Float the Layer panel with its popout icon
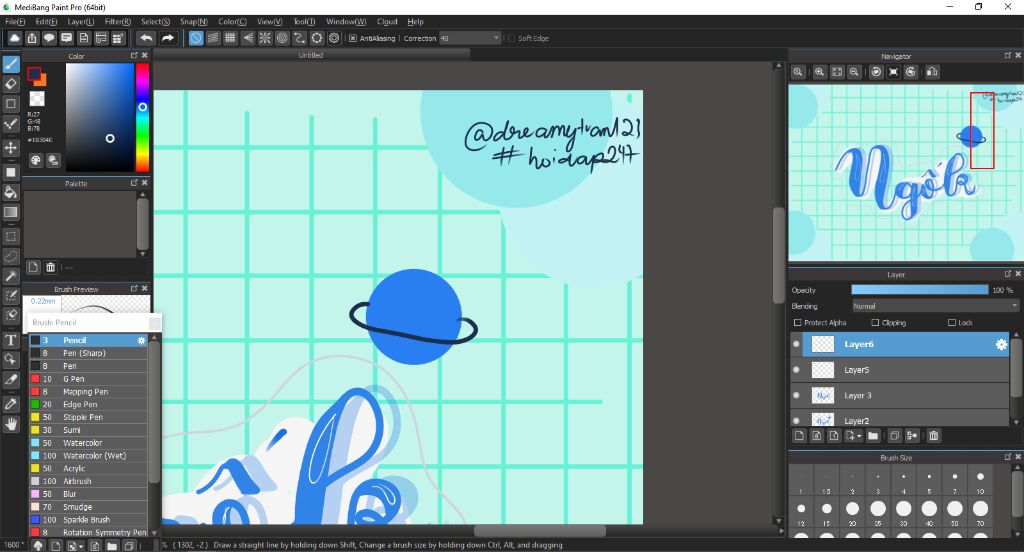The width and height of the screenshot is (1024, 552). 1008,274
